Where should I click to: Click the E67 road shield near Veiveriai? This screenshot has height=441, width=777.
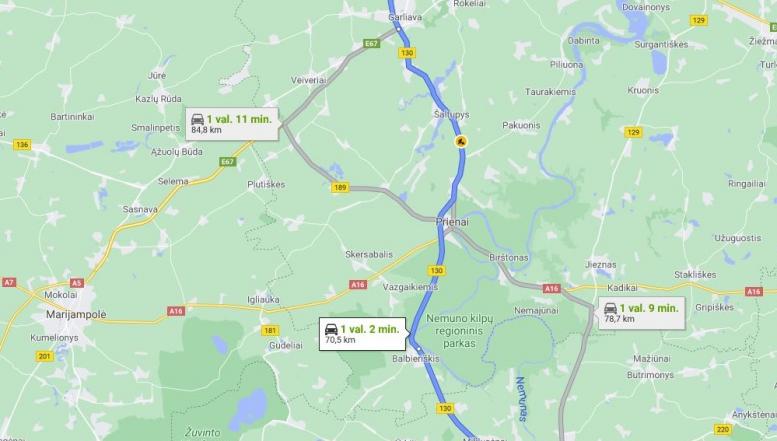[x=371, y=44]
